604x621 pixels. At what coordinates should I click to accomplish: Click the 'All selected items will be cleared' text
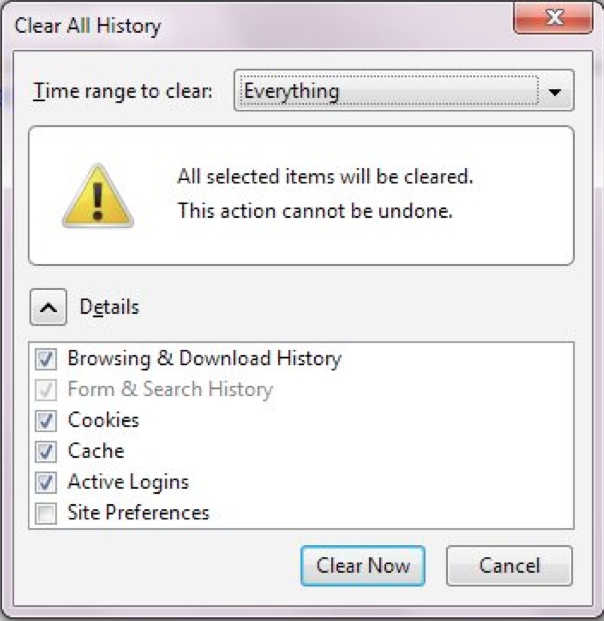pos(325,176)
